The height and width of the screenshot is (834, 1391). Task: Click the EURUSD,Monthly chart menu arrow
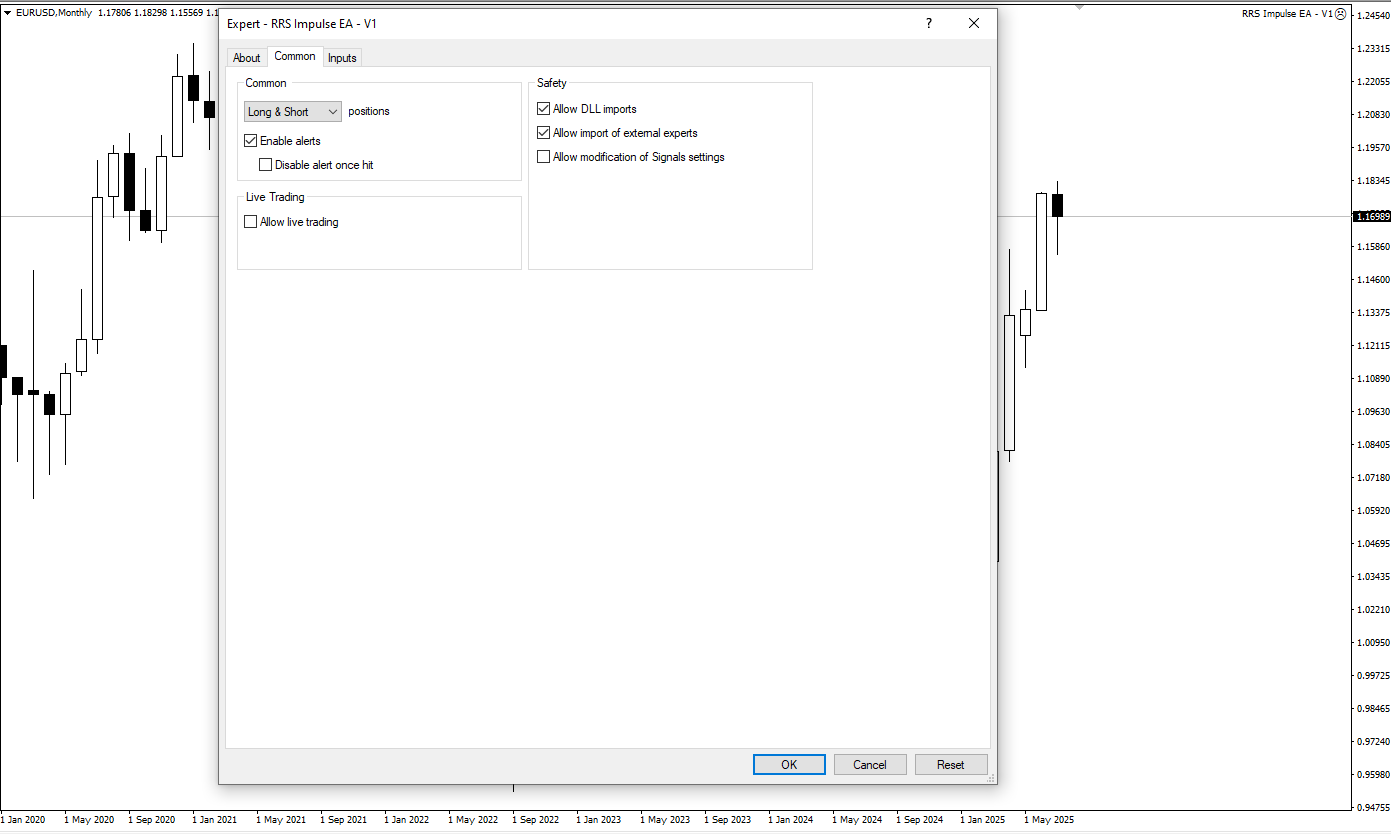tap(8, 13)
